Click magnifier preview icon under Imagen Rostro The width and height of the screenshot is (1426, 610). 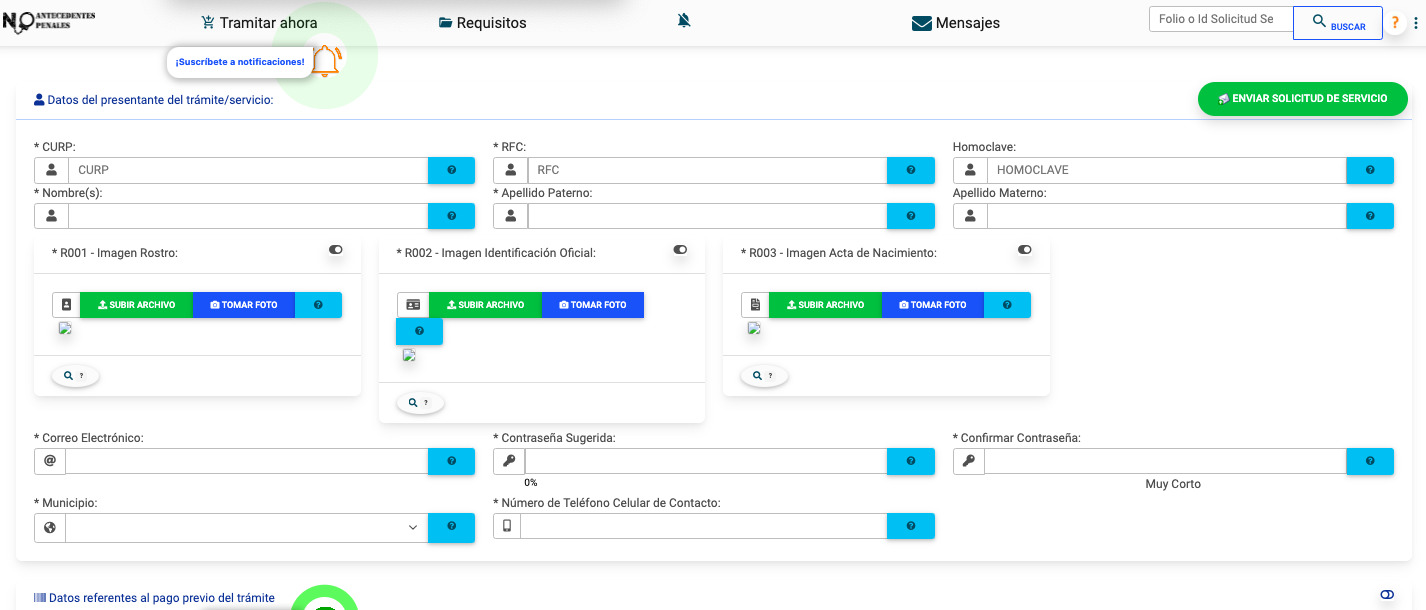(x=75, y=376)
